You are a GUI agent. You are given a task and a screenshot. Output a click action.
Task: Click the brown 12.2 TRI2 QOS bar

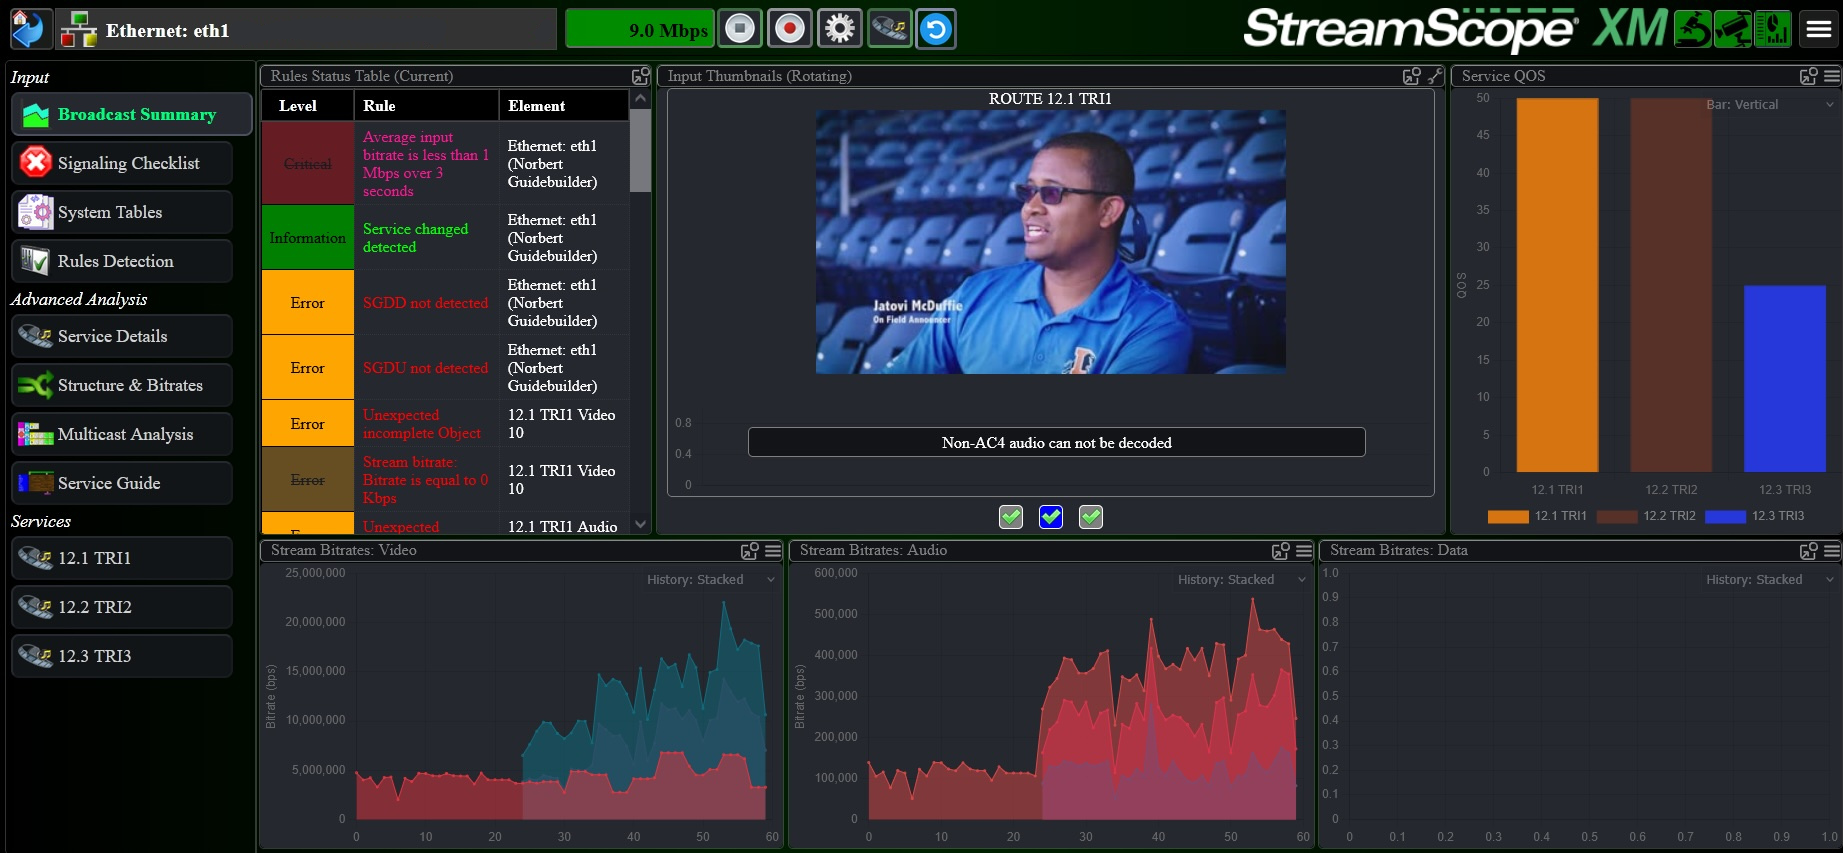tap(1671, 285)
